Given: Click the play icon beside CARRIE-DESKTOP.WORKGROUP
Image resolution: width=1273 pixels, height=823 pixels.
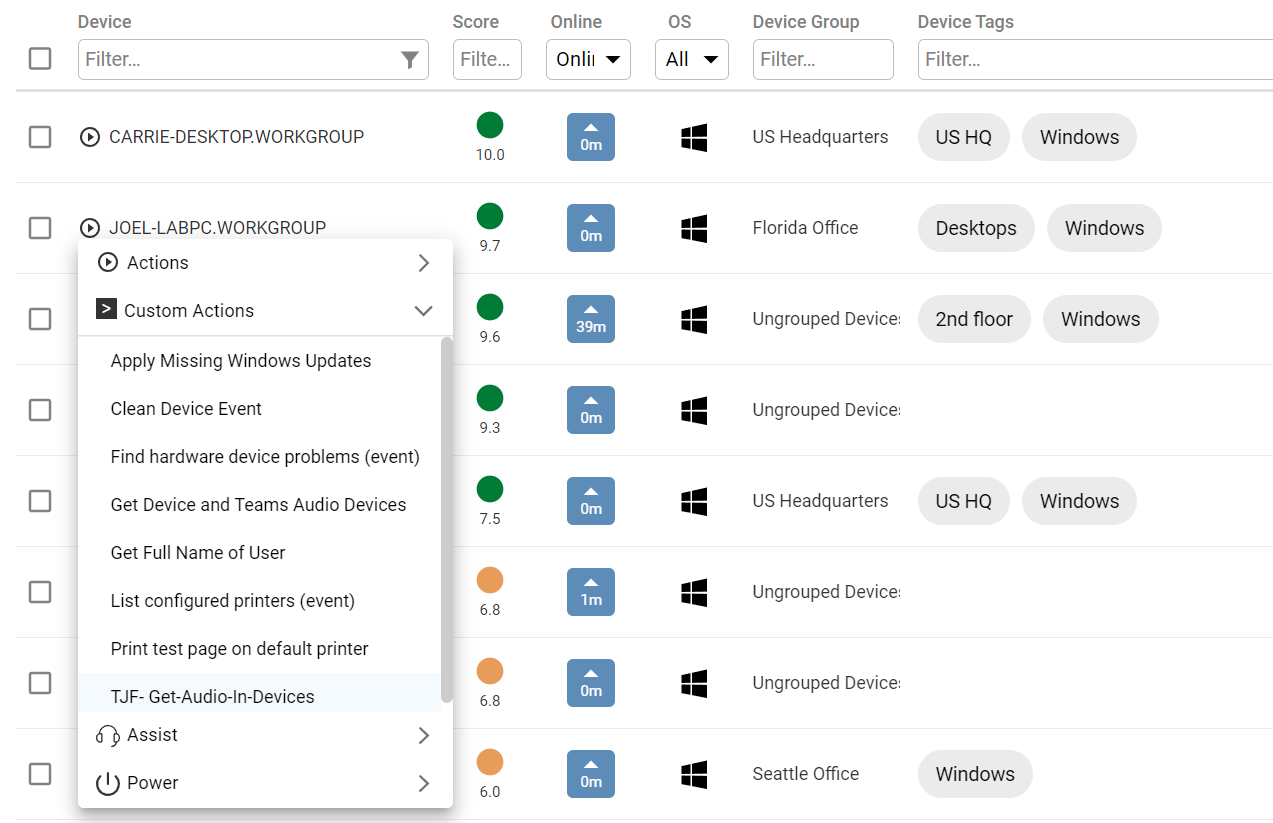Looking at the screenshot, I should pyautogui.click(x=90, y=137).
